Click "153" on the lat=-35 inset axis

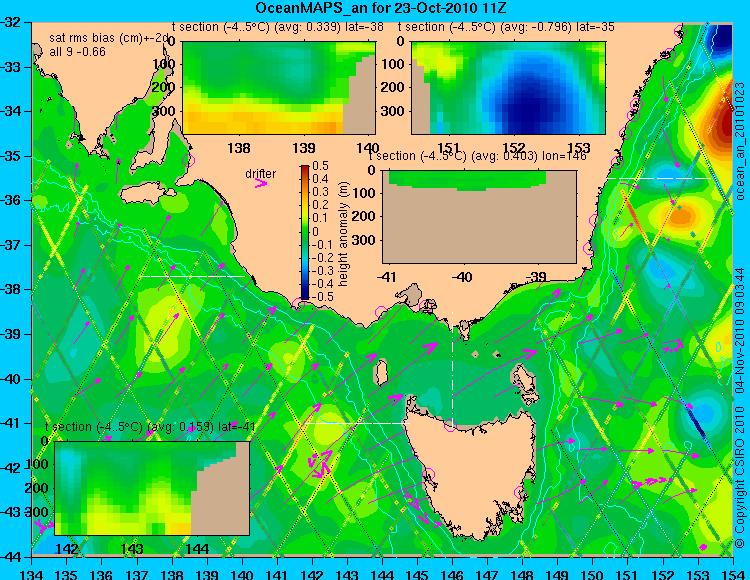click(x=579, y=147)
